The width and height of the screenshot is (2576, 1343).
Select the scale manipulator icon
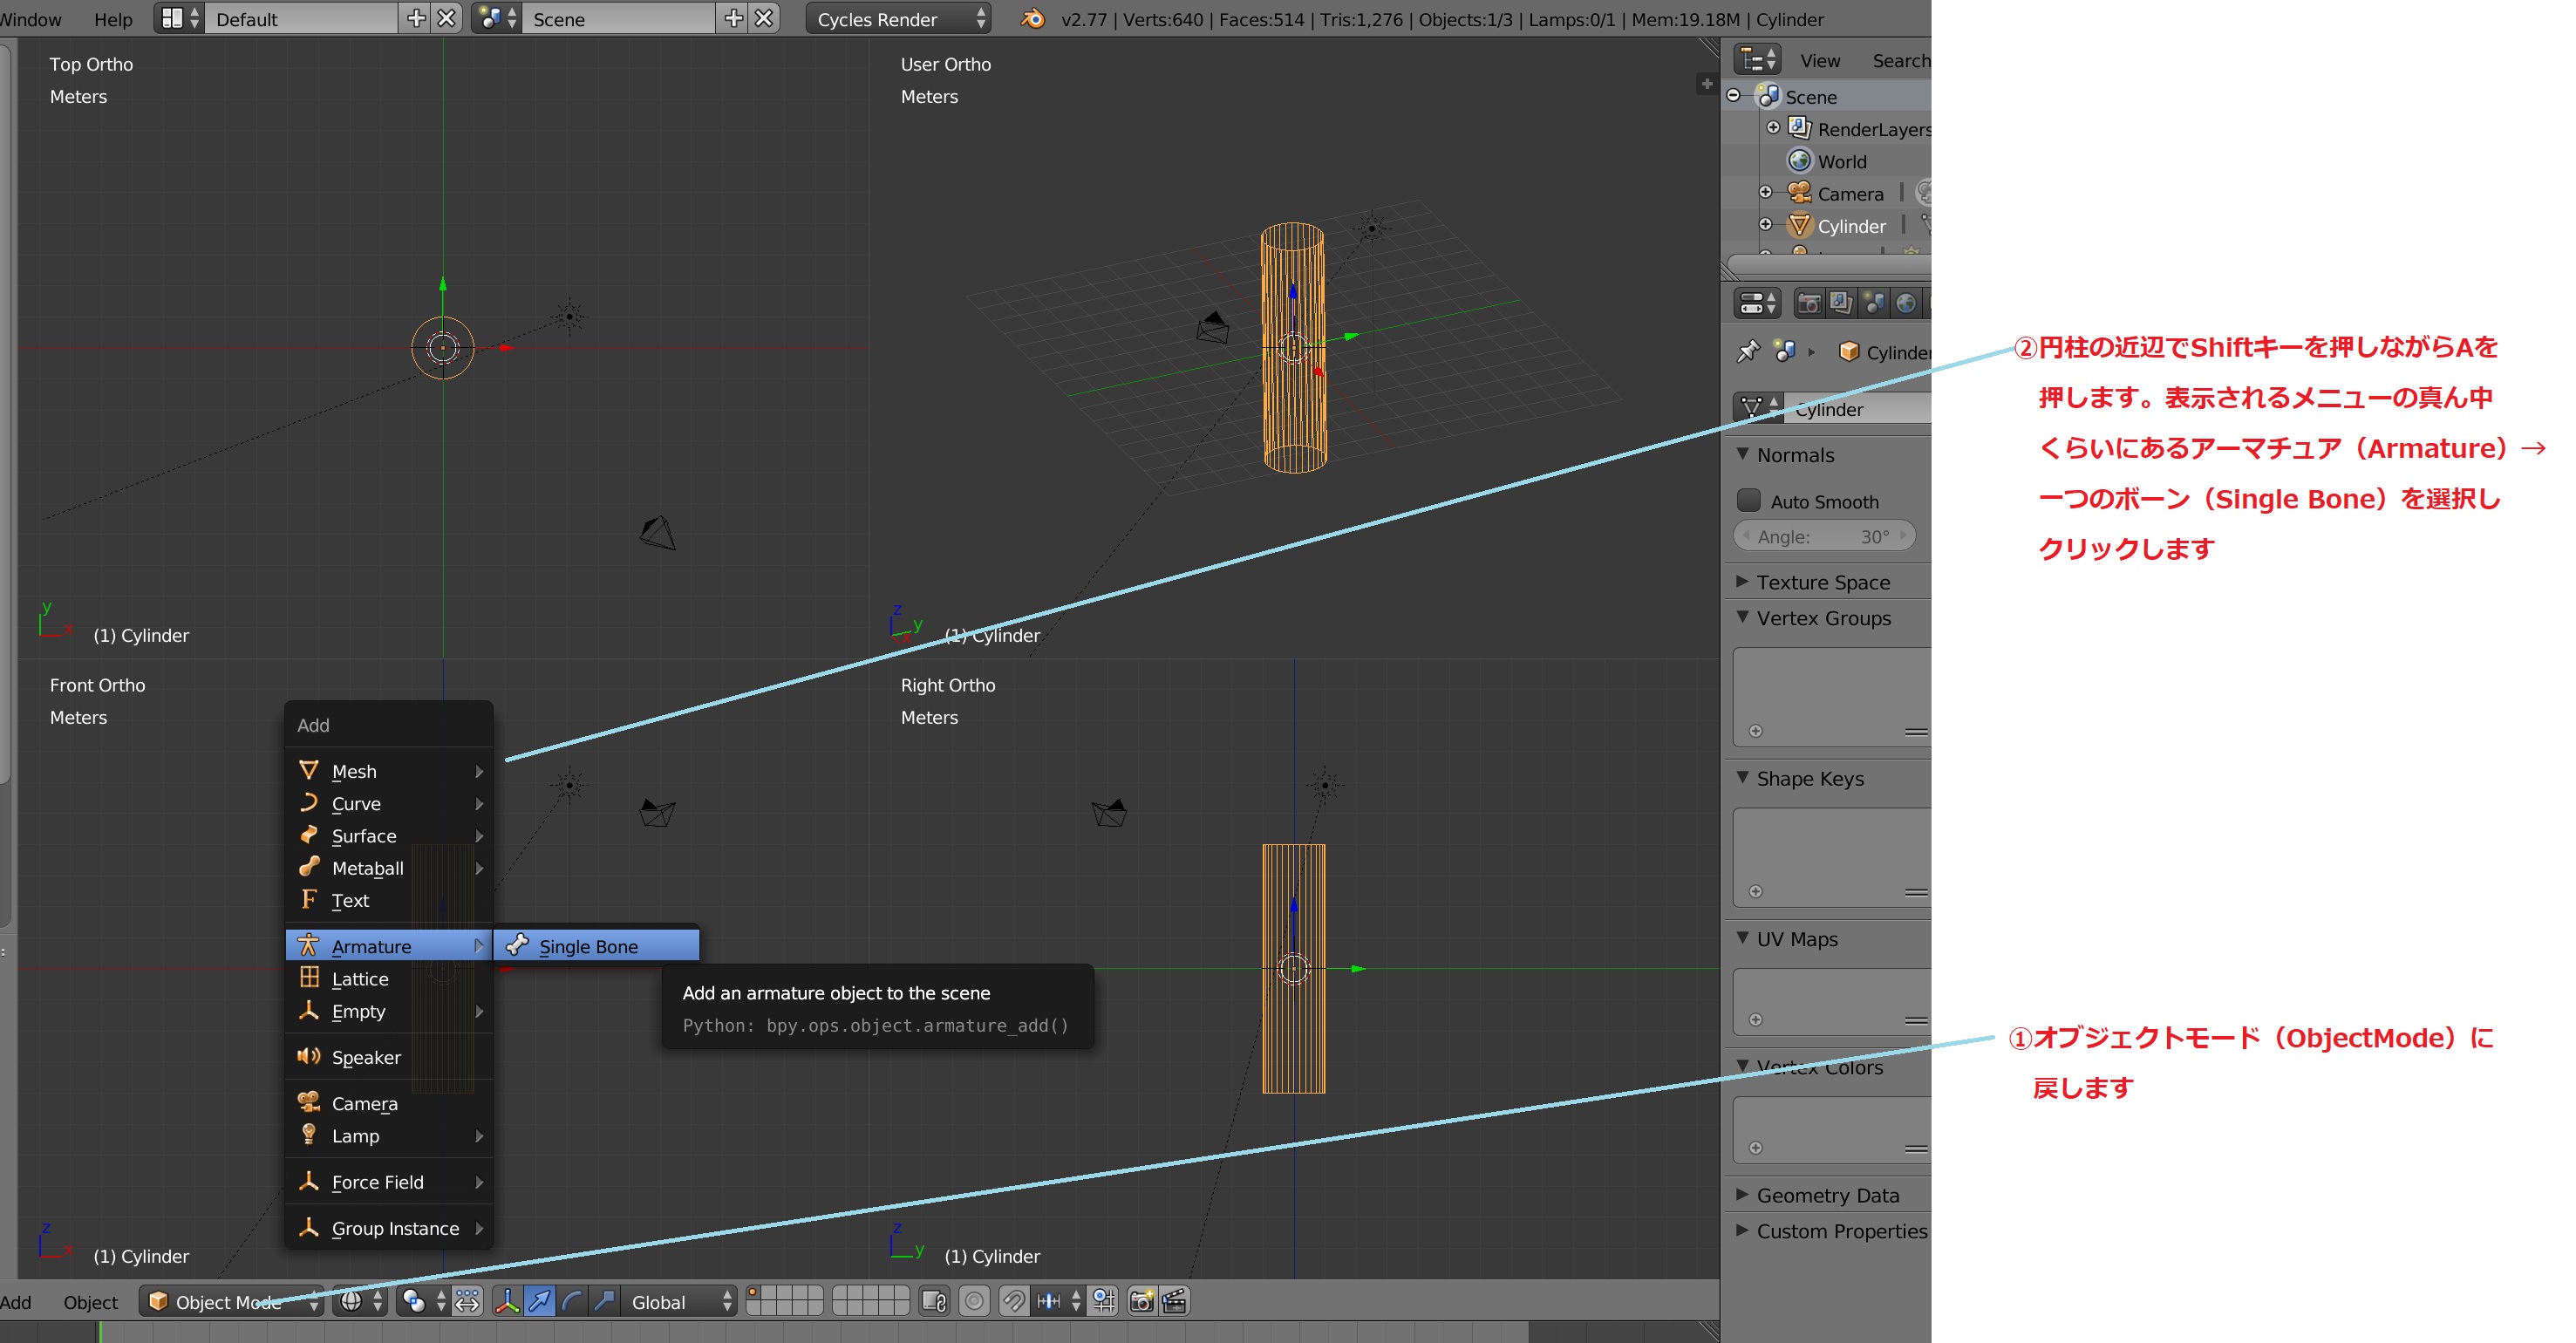(x=604, y=1301)
